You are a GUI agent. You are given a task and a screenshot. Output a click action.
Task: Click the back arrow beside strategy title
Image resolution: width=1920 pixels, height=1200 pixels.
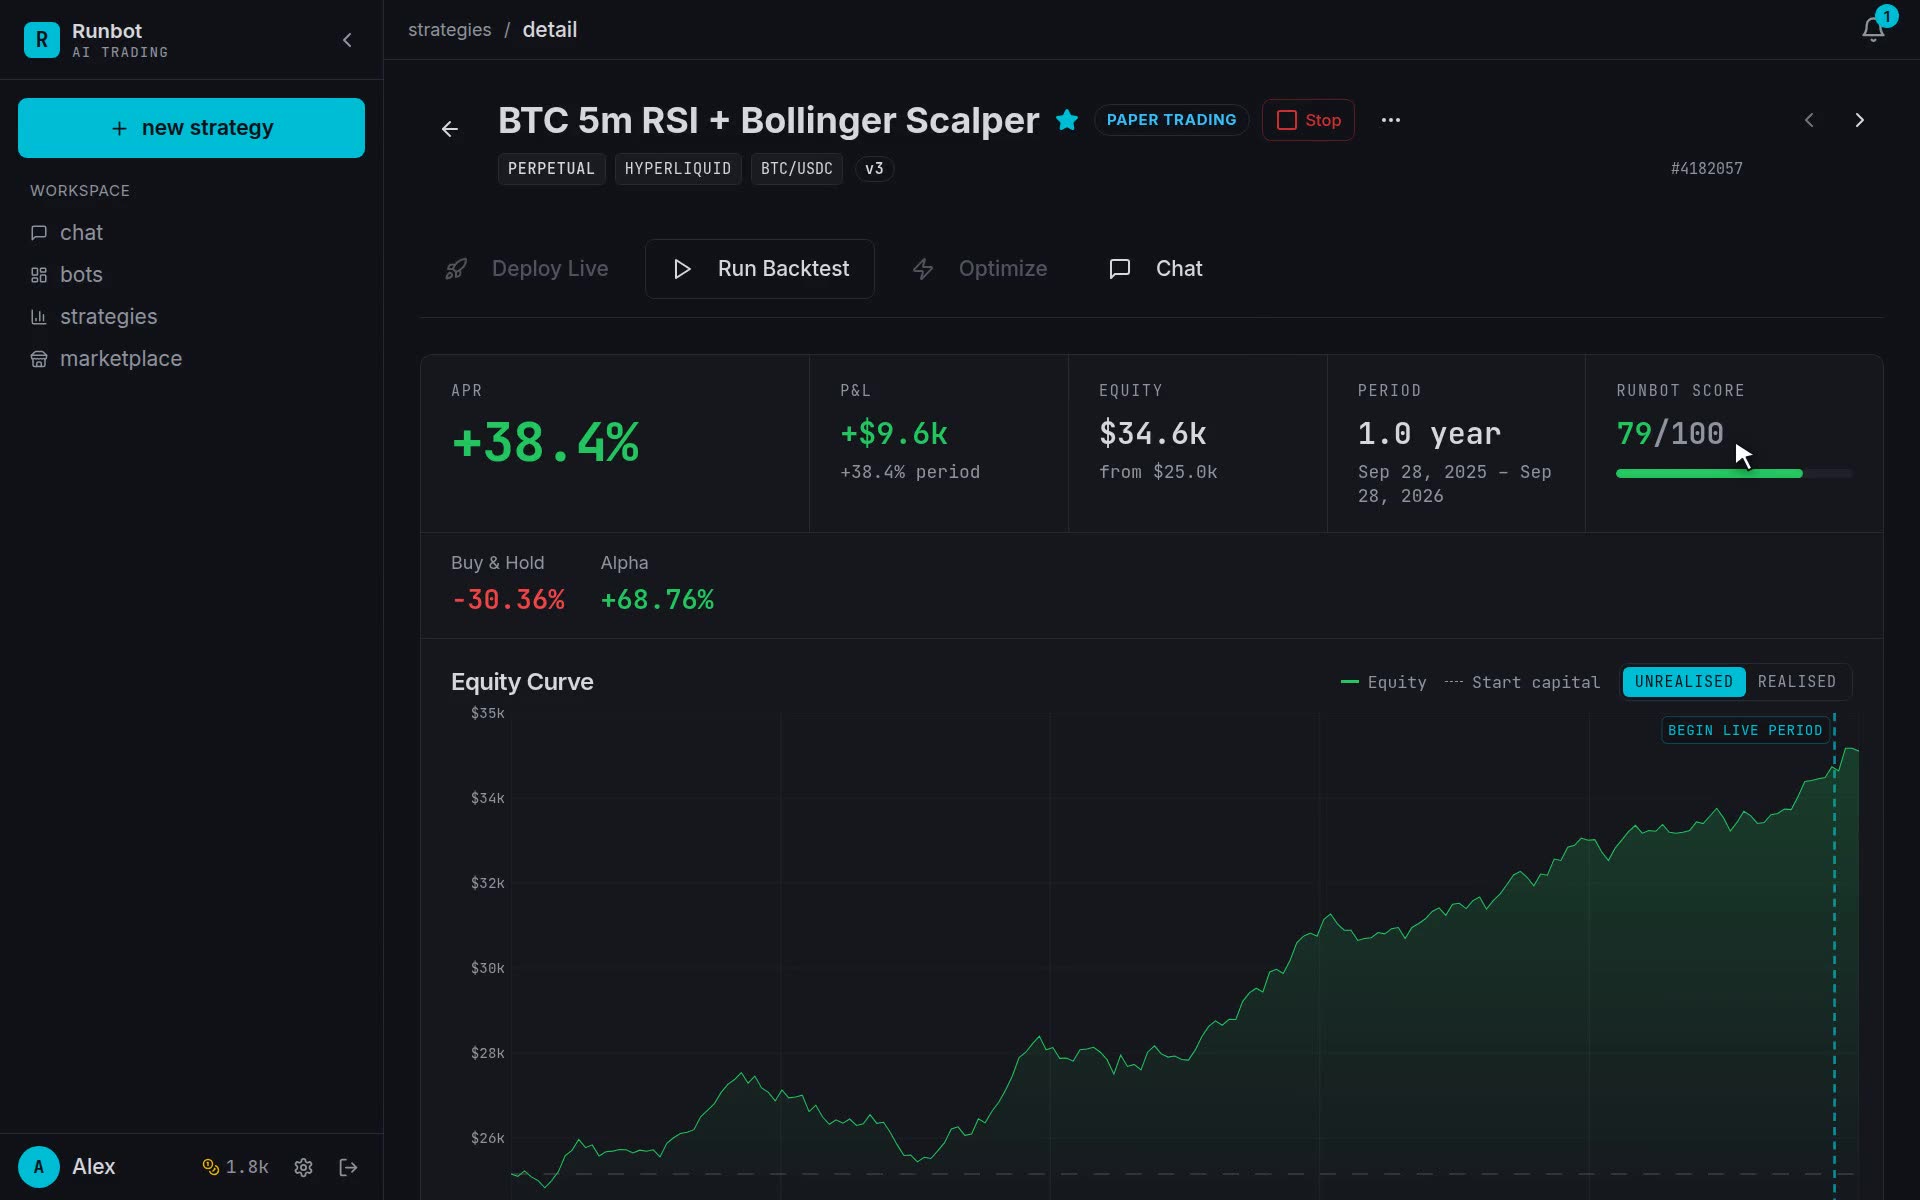click(450, 129)
